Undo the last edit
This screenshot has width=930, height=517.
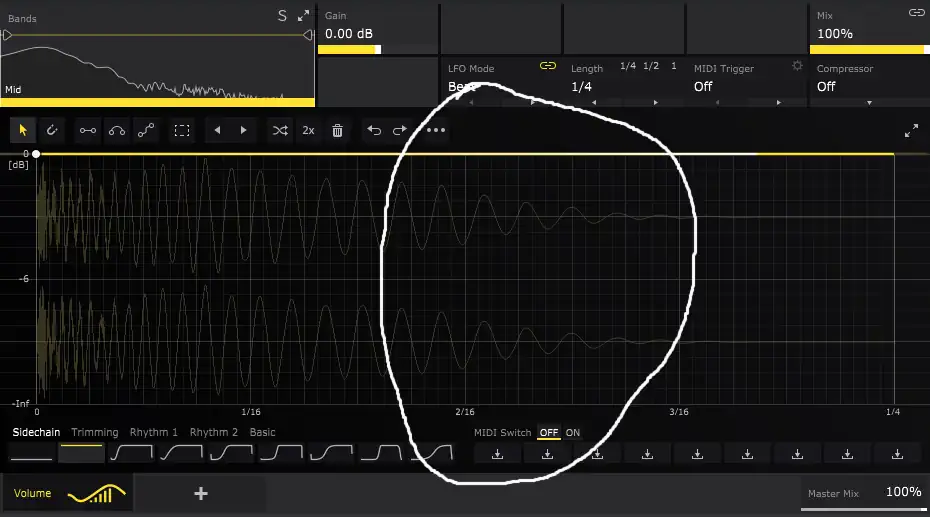click(374, 130)
